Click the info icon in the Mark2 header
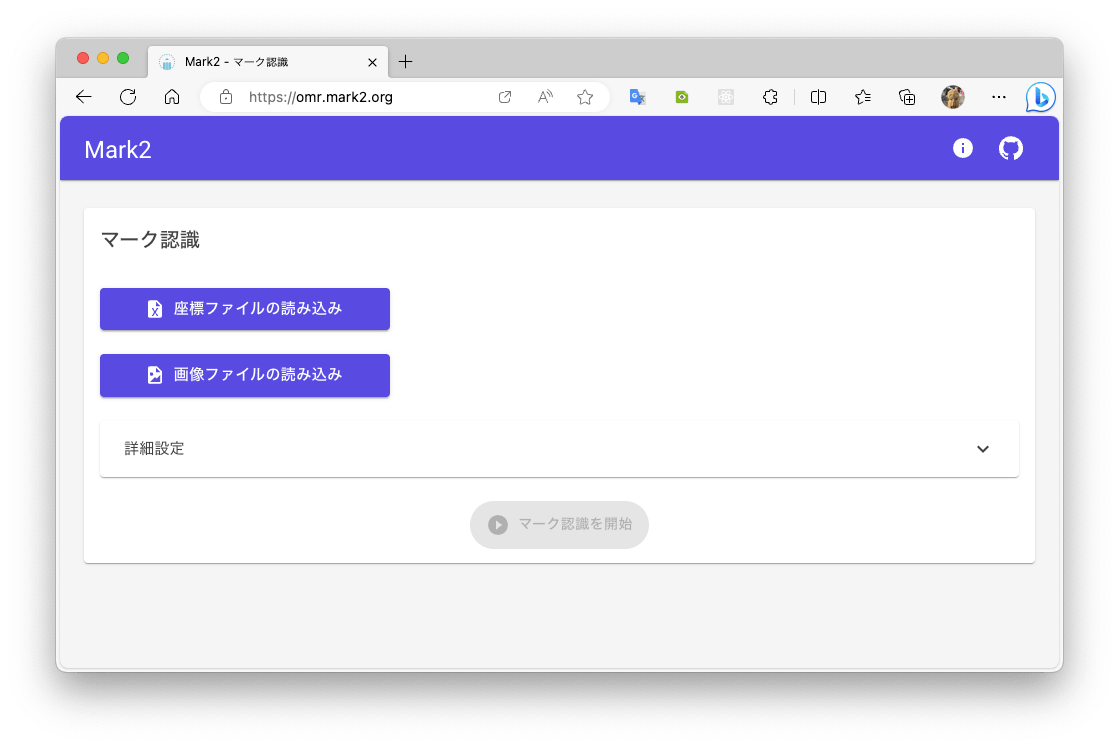Screen dimensions: 1119x746 [963, 148]
